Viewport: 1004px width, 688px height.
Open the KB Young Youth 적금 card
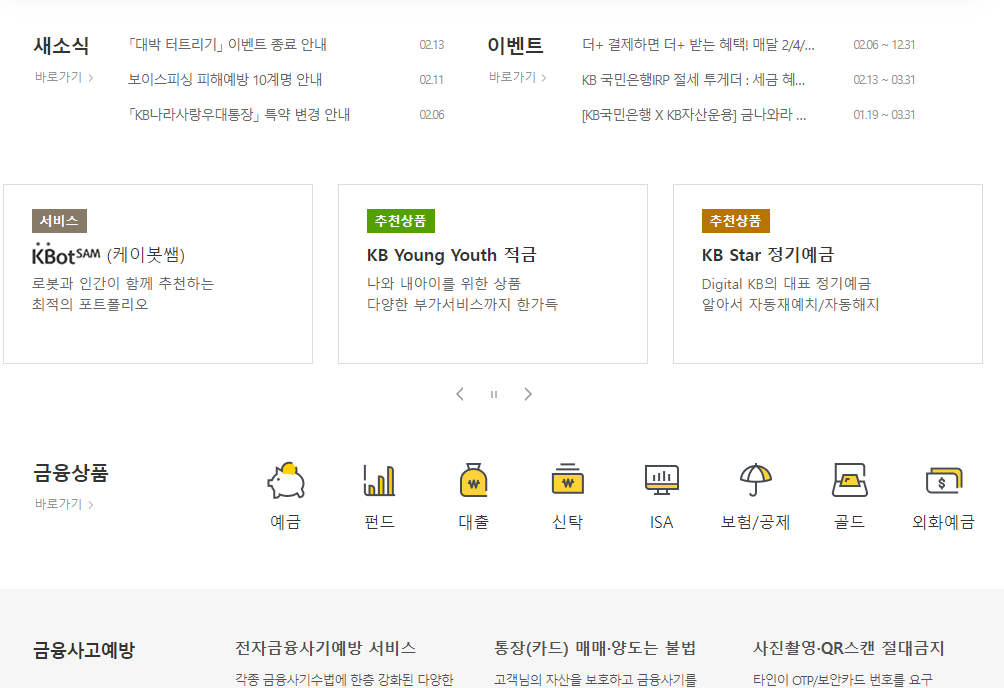click(x=493, y=274)
